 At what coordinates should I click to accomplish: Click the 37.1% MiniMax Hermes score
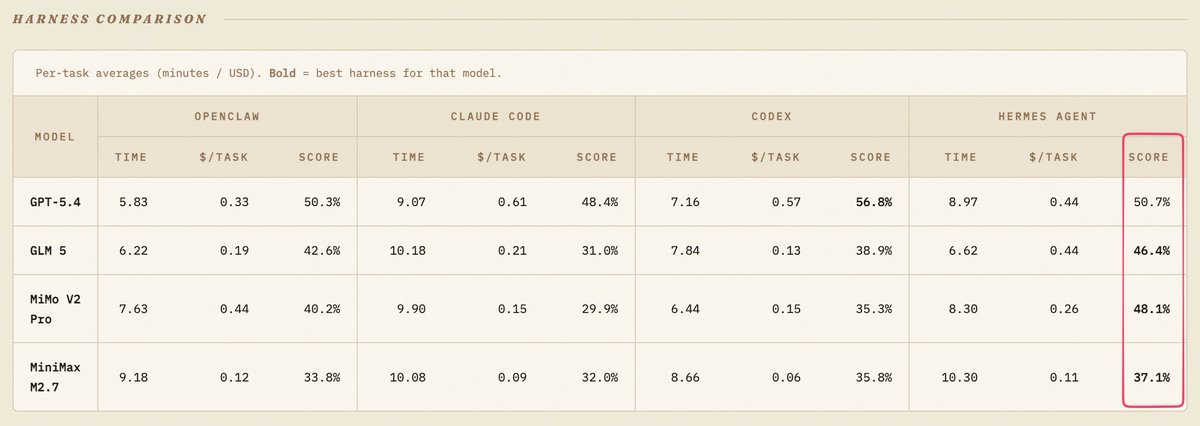click(x=1151, y=376)
